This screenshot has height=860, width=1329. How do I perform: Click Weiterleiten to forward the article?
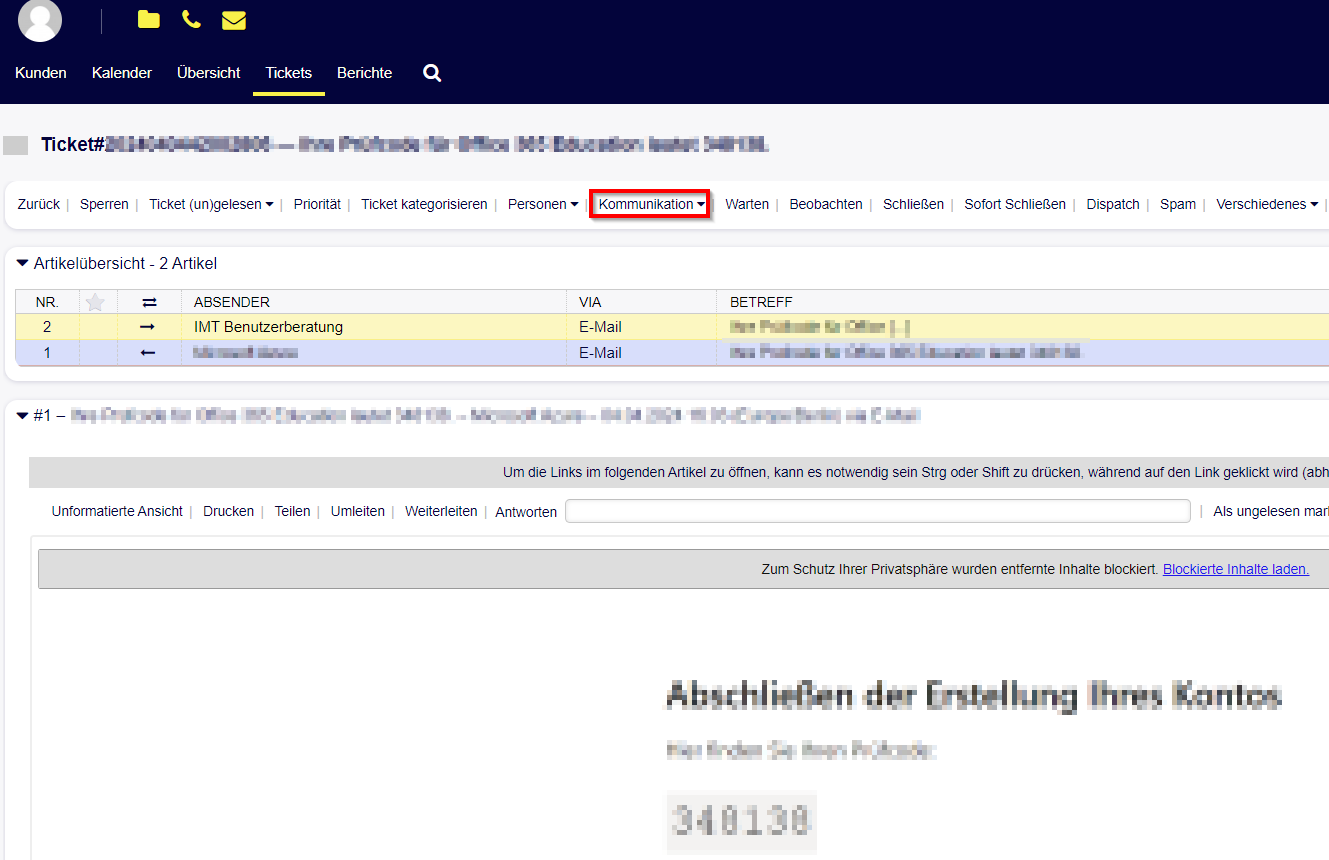coord(441,511)
